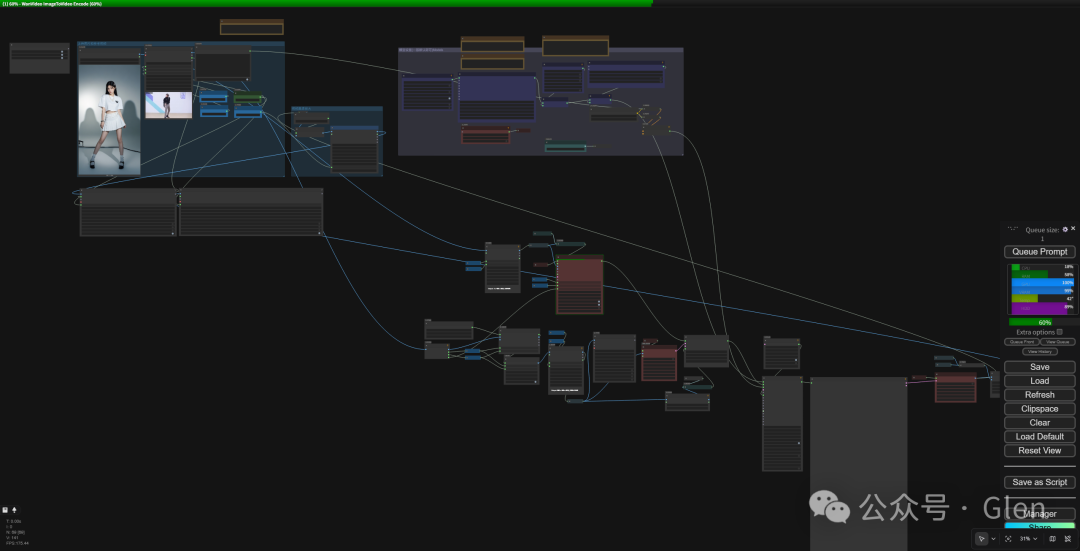Click the T: 0.00s stat text
The height and width of the screenshot is (551, 1080).
[14, 521]
